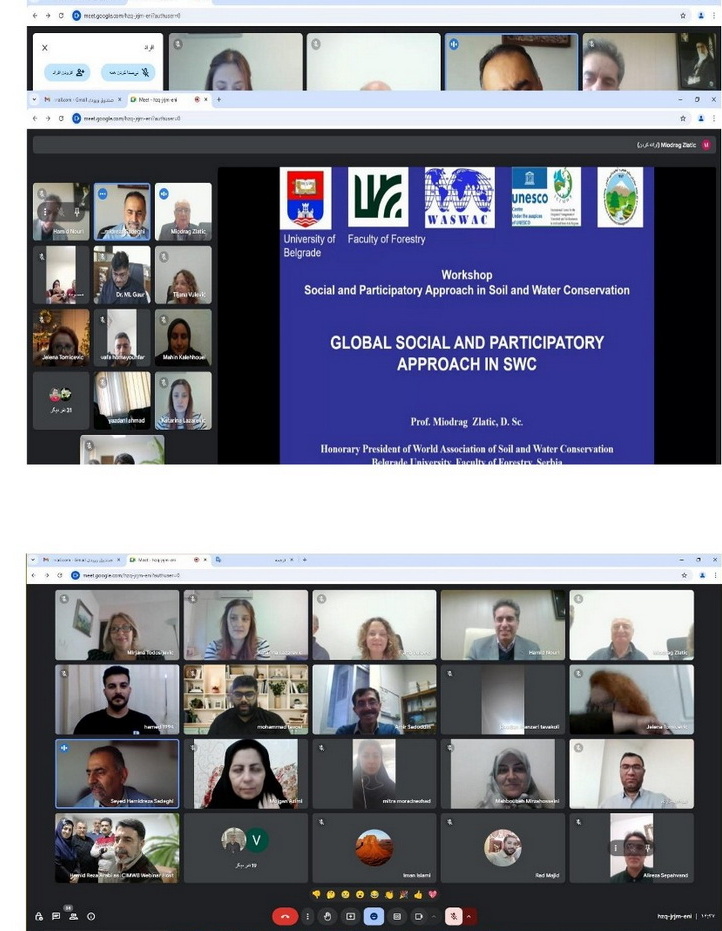Screen dimensions: 722x931
Task: Open more options three-dot menu by hang up
Action: [x=307, y=916]
